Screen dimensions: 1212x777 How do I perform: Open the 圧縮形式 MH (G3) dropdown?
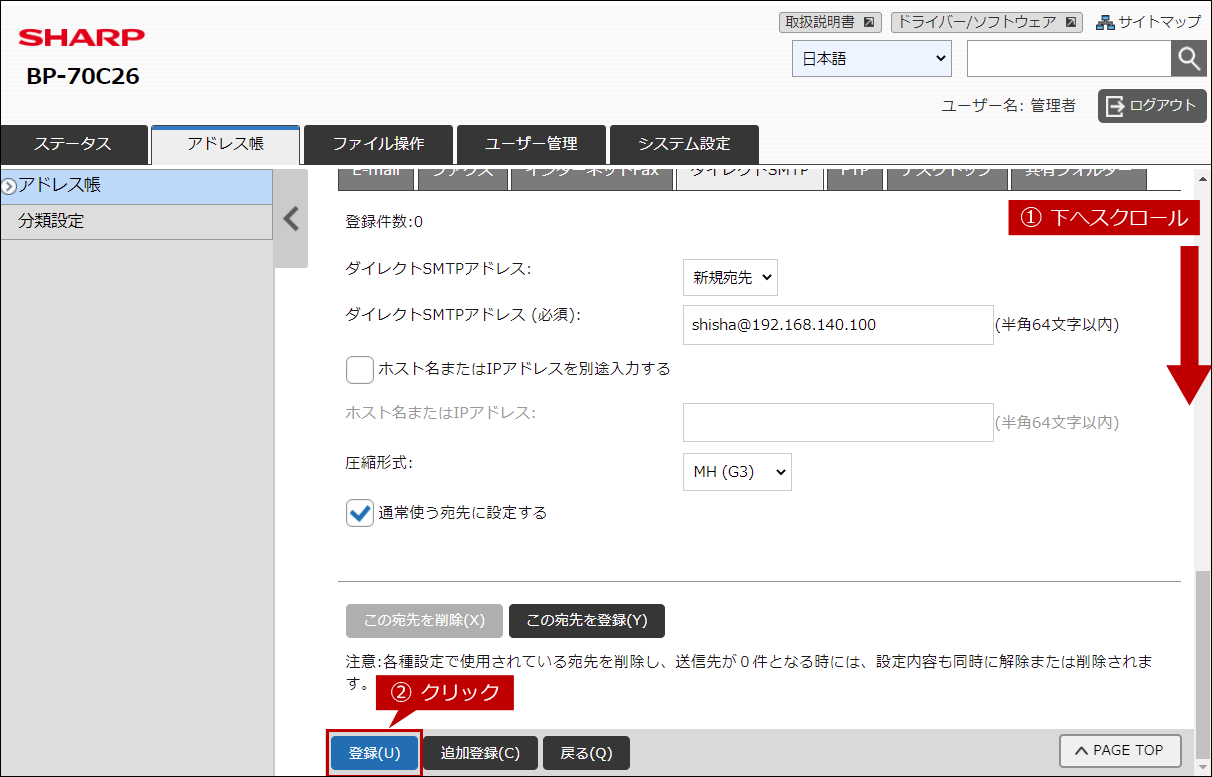[x=737, y=472]
